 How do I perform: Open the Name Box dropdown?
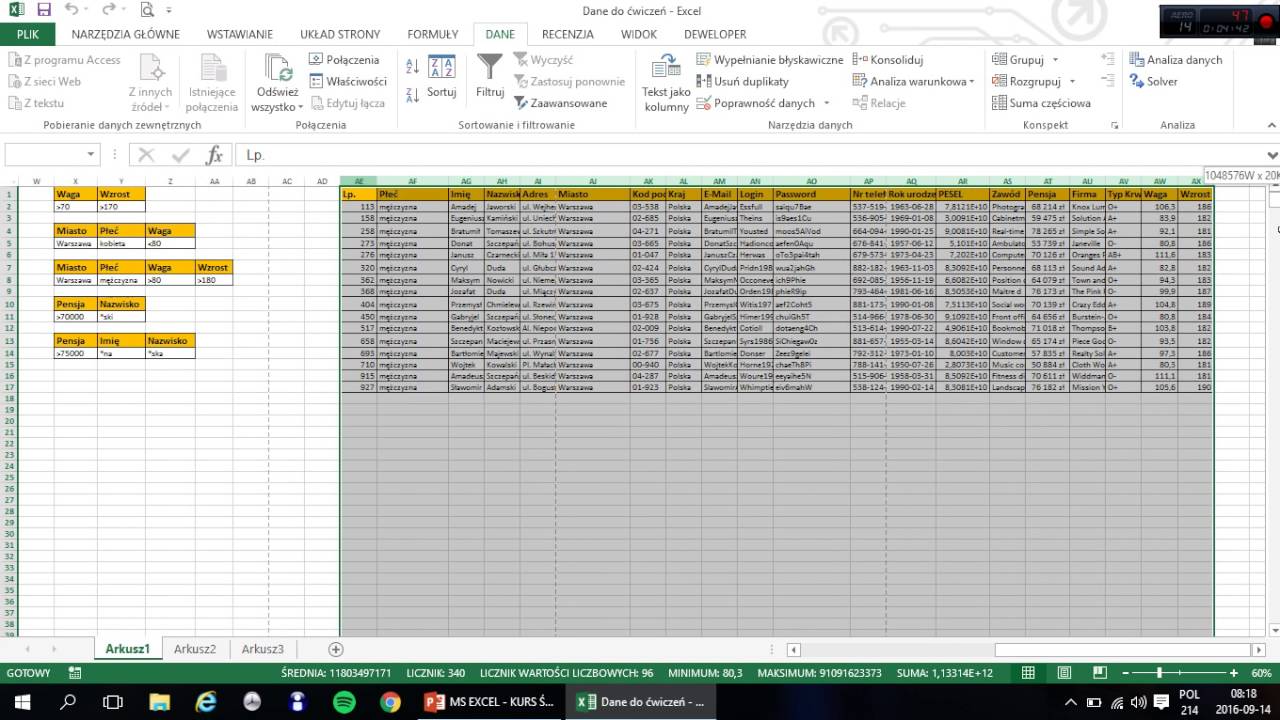(91, 155)
